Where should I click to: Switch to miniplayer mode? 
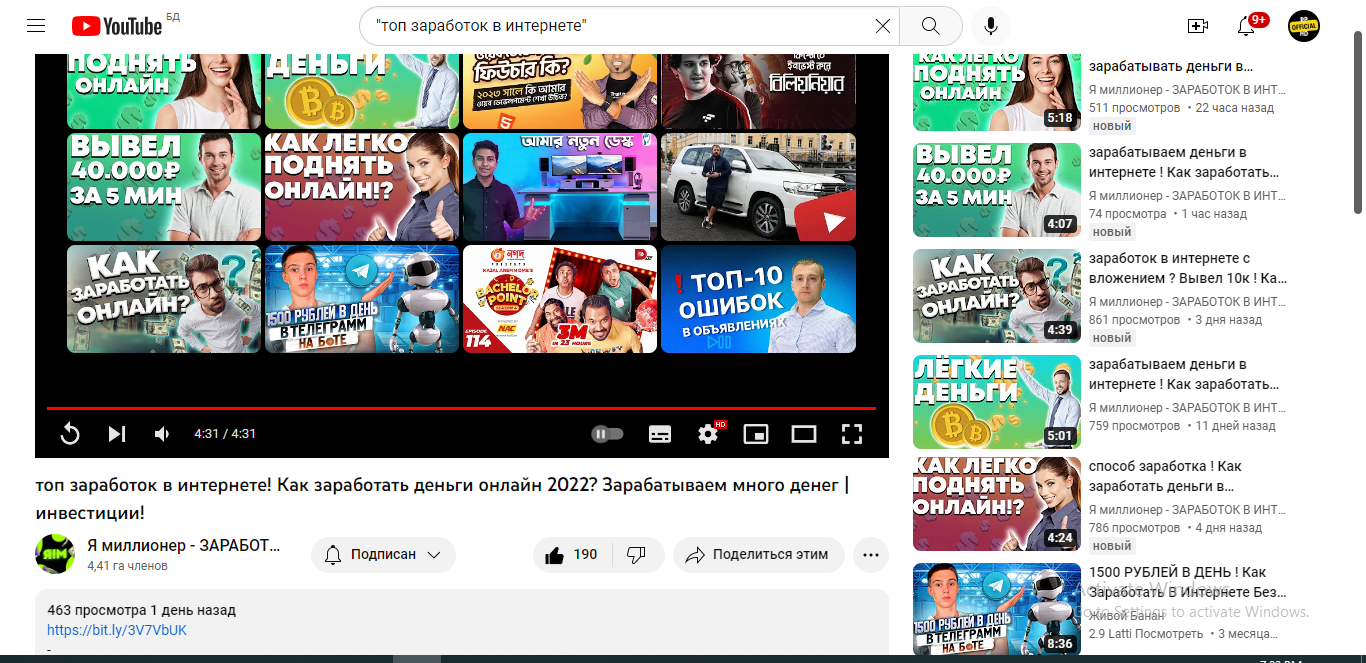pyautogui.click(x=757, y=434)
